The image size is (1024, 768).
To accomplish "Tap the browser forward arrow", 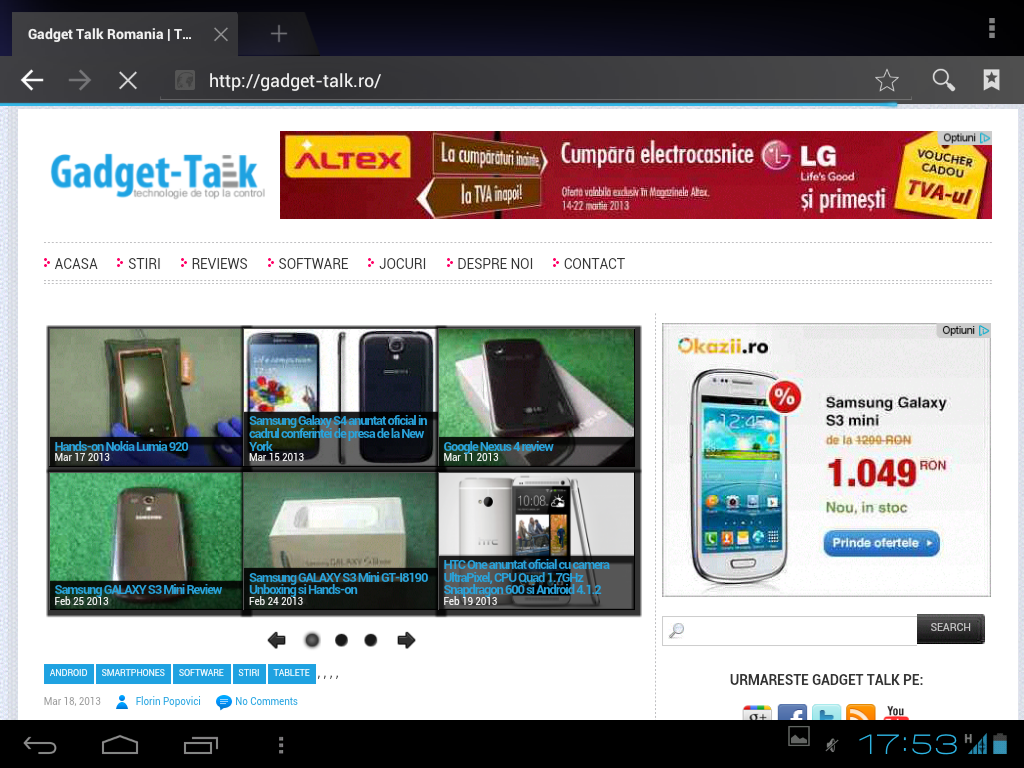I will point(80,80).
